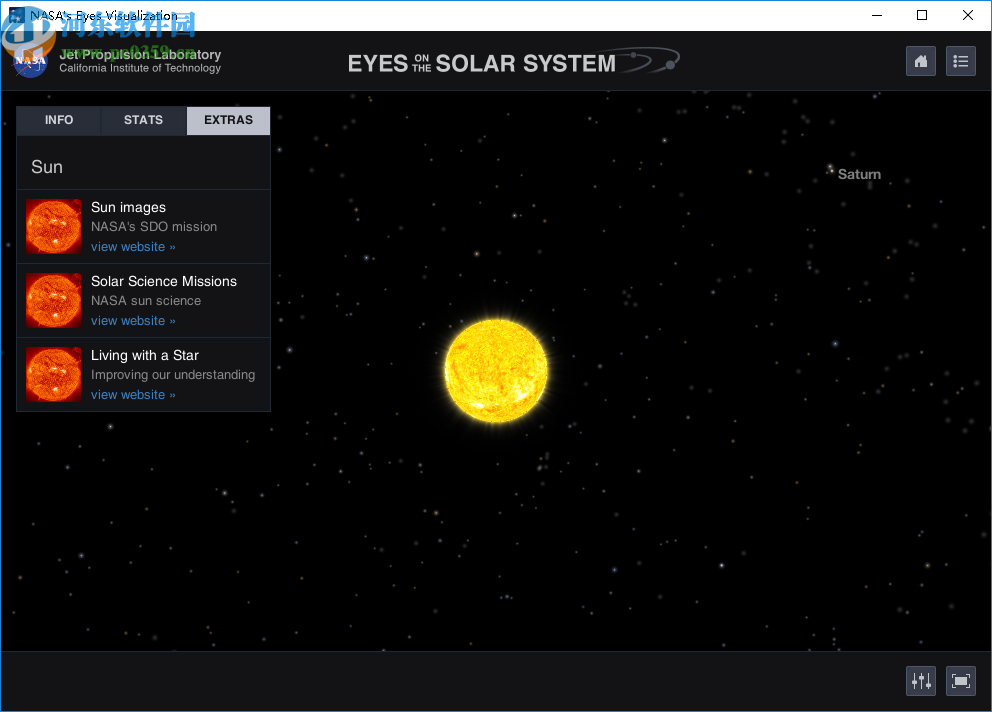The image size is (992, 712).
Task: Open the visual settings sliders icon
Action: click(920, 680)
